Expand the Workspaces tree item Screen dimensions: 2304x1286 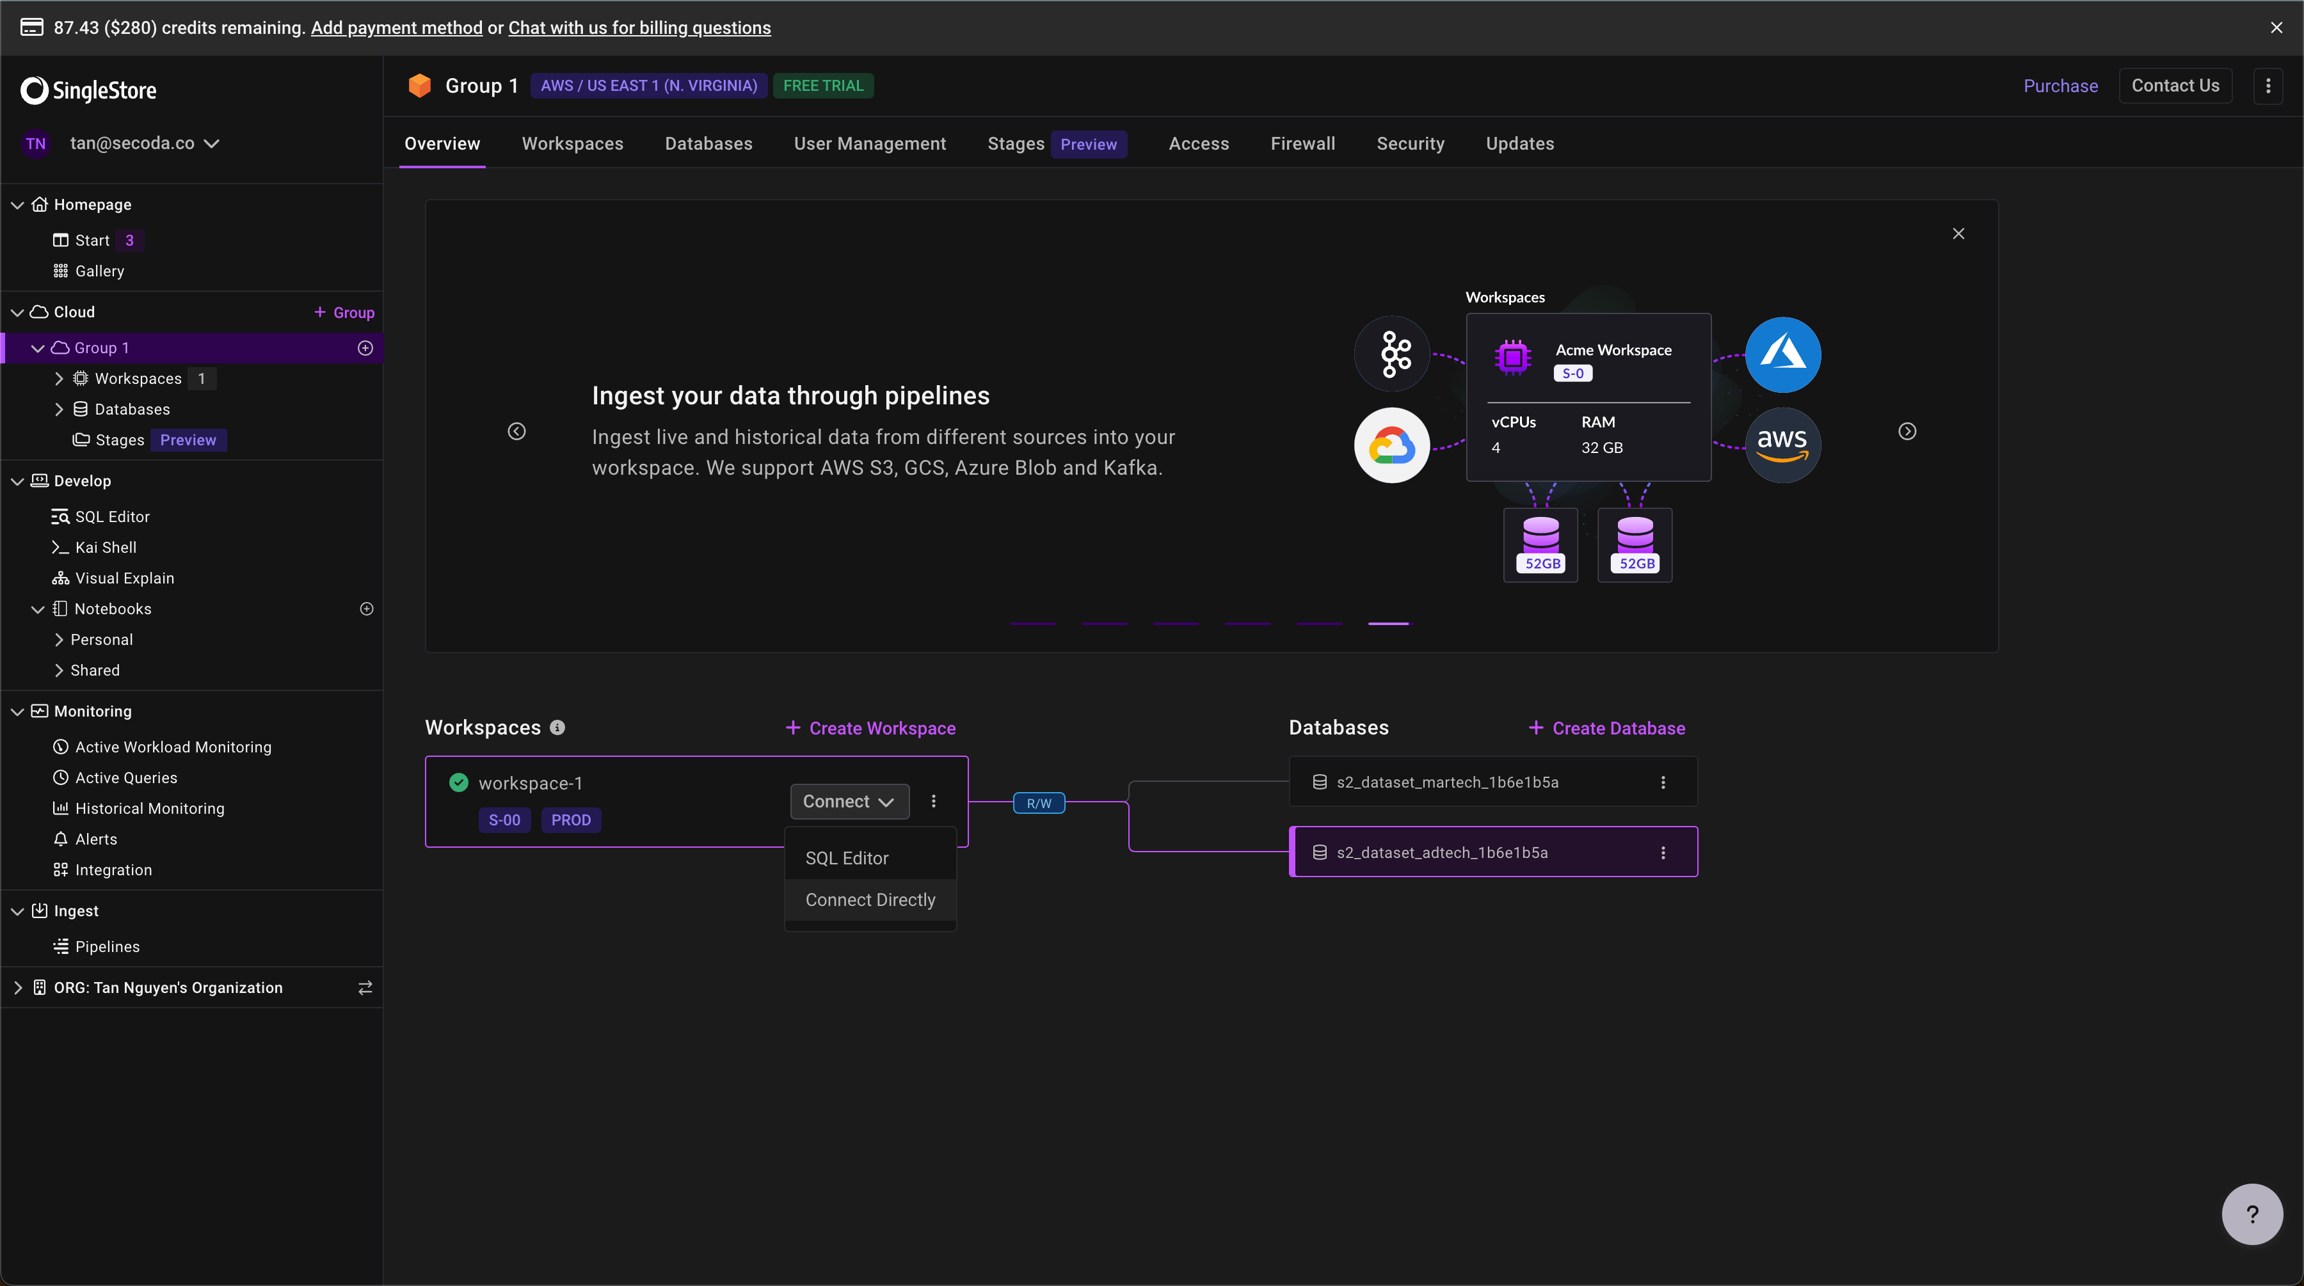(59, 379)
